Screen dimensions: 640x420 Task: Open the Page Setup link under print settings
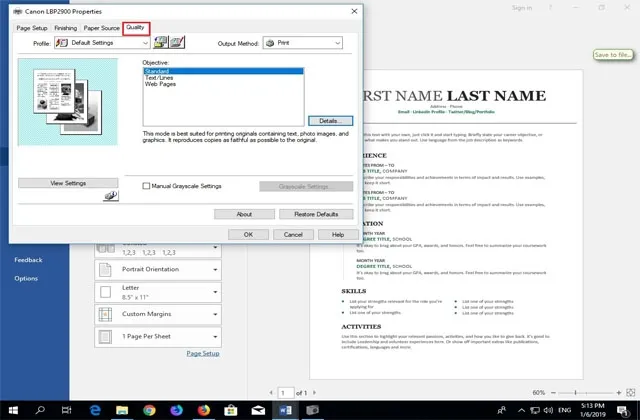pyautogui.click(x=203, y=353)
